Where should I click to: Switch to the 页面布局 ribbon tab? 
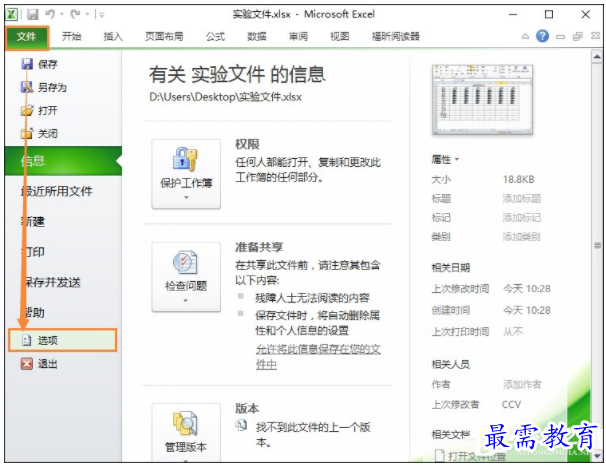(x=164, y=37)
